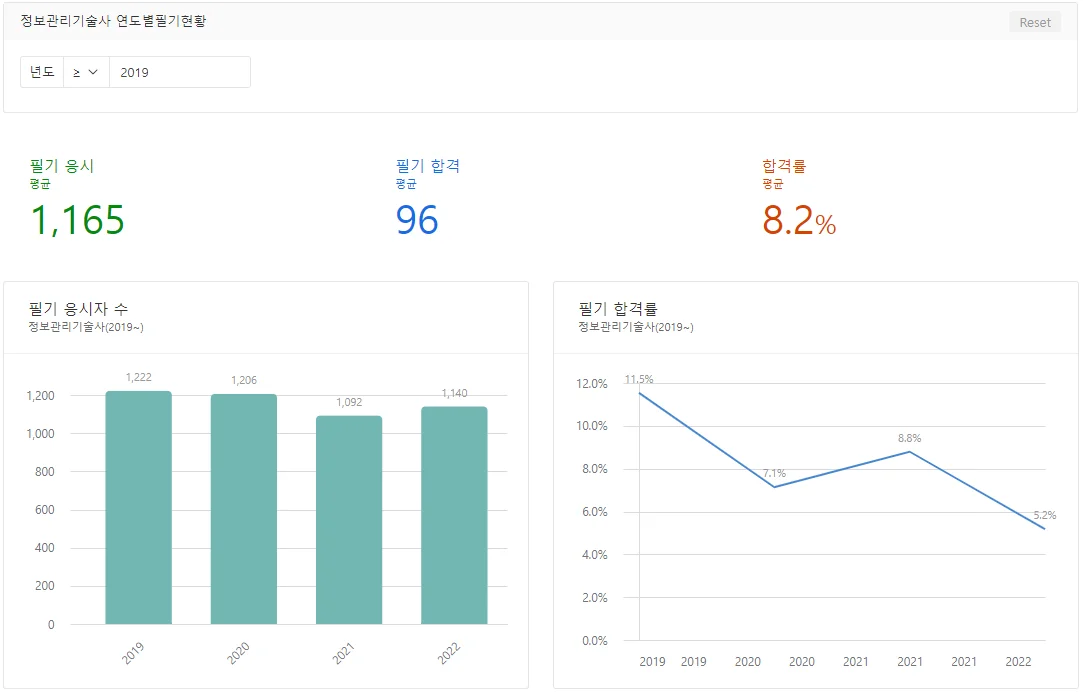The height and width of the screenshot is (692, 1083).
Task: Select the 7.1% data point for 2020
Action: point(772,486)
